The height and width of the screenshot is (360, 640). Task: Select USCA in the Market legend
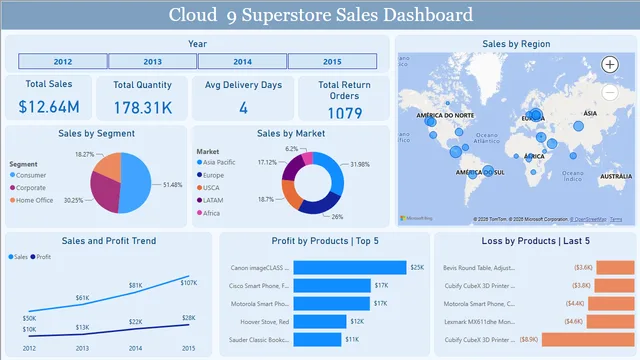click(x=208, y=188)
